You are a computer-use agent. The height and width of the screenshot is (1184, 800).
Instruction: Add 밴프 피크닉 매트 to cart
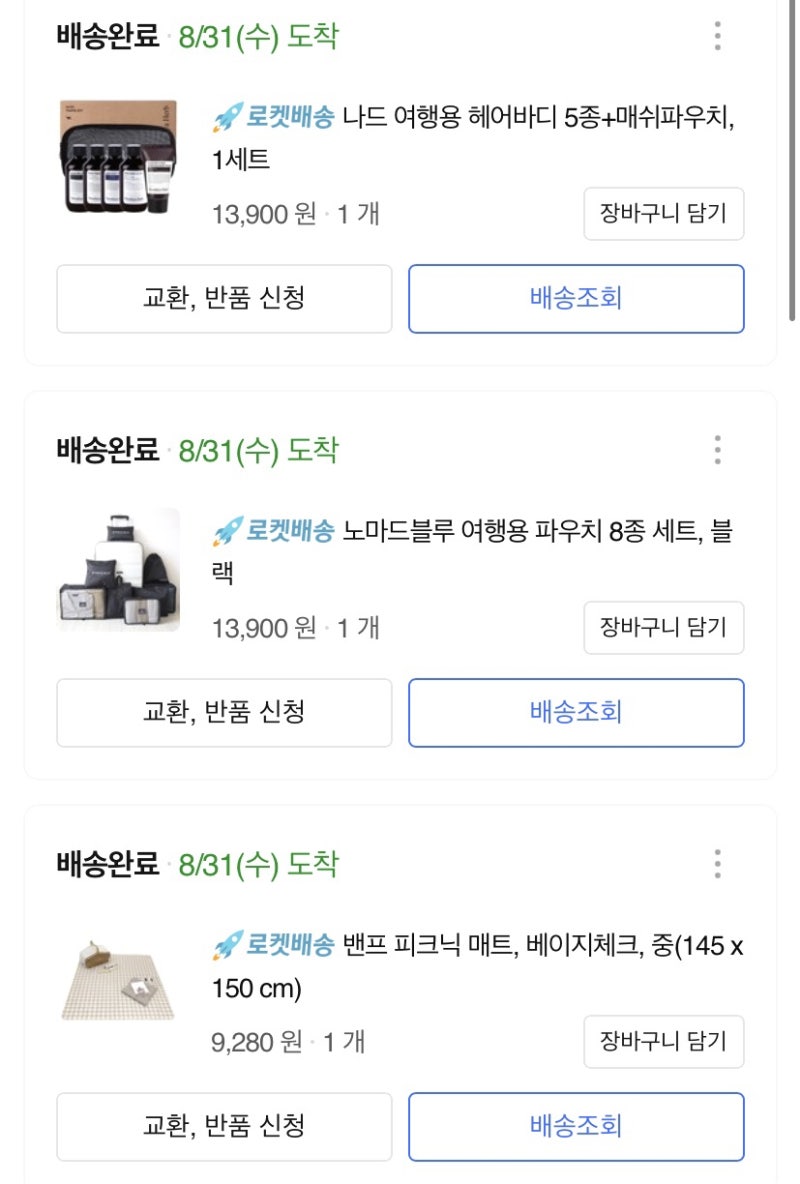(663, 1041)
